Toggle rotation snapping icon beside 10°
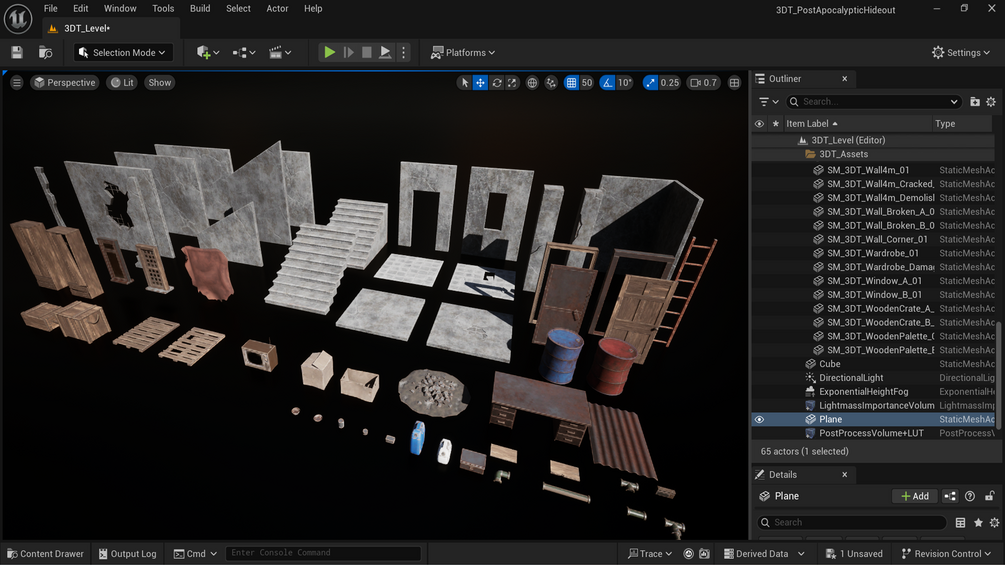 coord(607,83)
